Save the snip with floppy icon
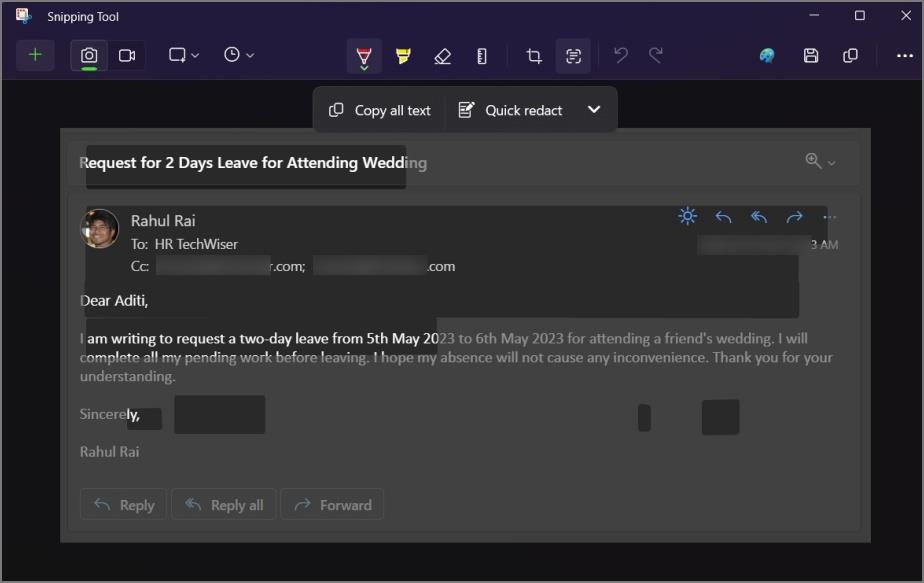Image resolution: width=924 pixels, height=583 pixels. tap(811, 55)
